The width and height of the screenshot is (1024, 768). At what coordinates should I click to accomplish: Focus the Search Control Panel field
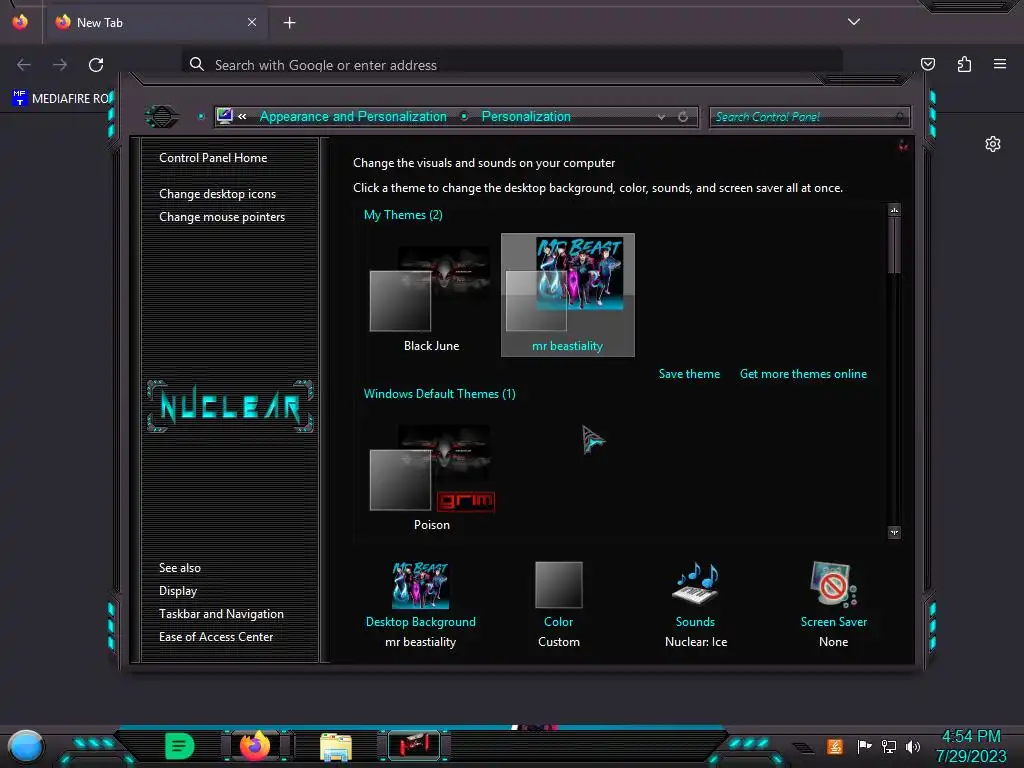(810, 117)
